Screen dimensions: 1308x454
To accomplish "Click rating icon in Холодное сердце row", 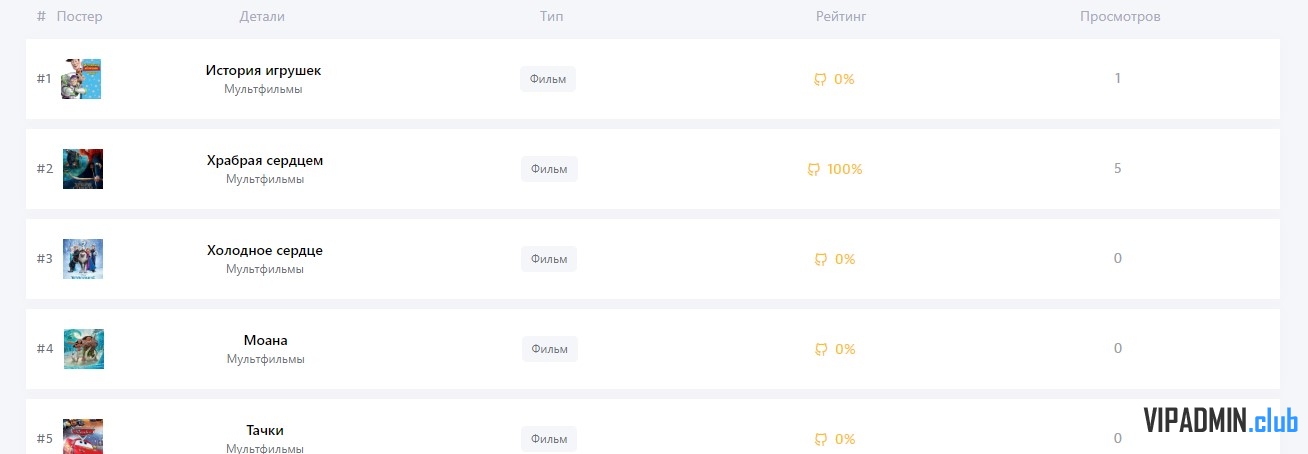I will 821,259.
